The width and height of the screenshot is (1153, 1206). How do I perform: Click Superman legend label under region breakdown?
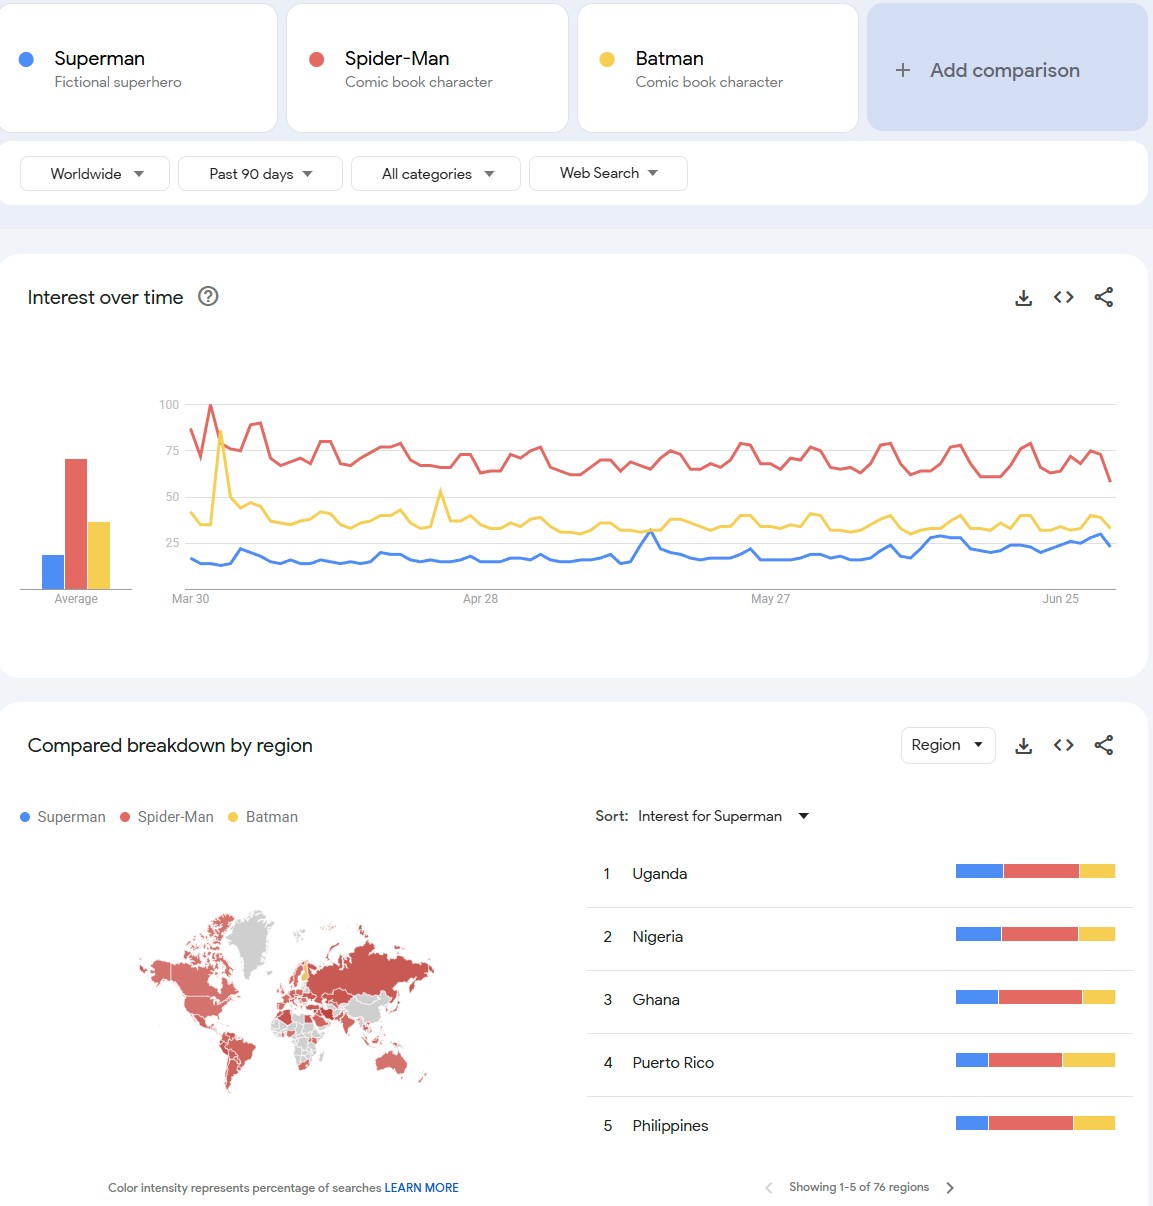(x=71, y=817)
